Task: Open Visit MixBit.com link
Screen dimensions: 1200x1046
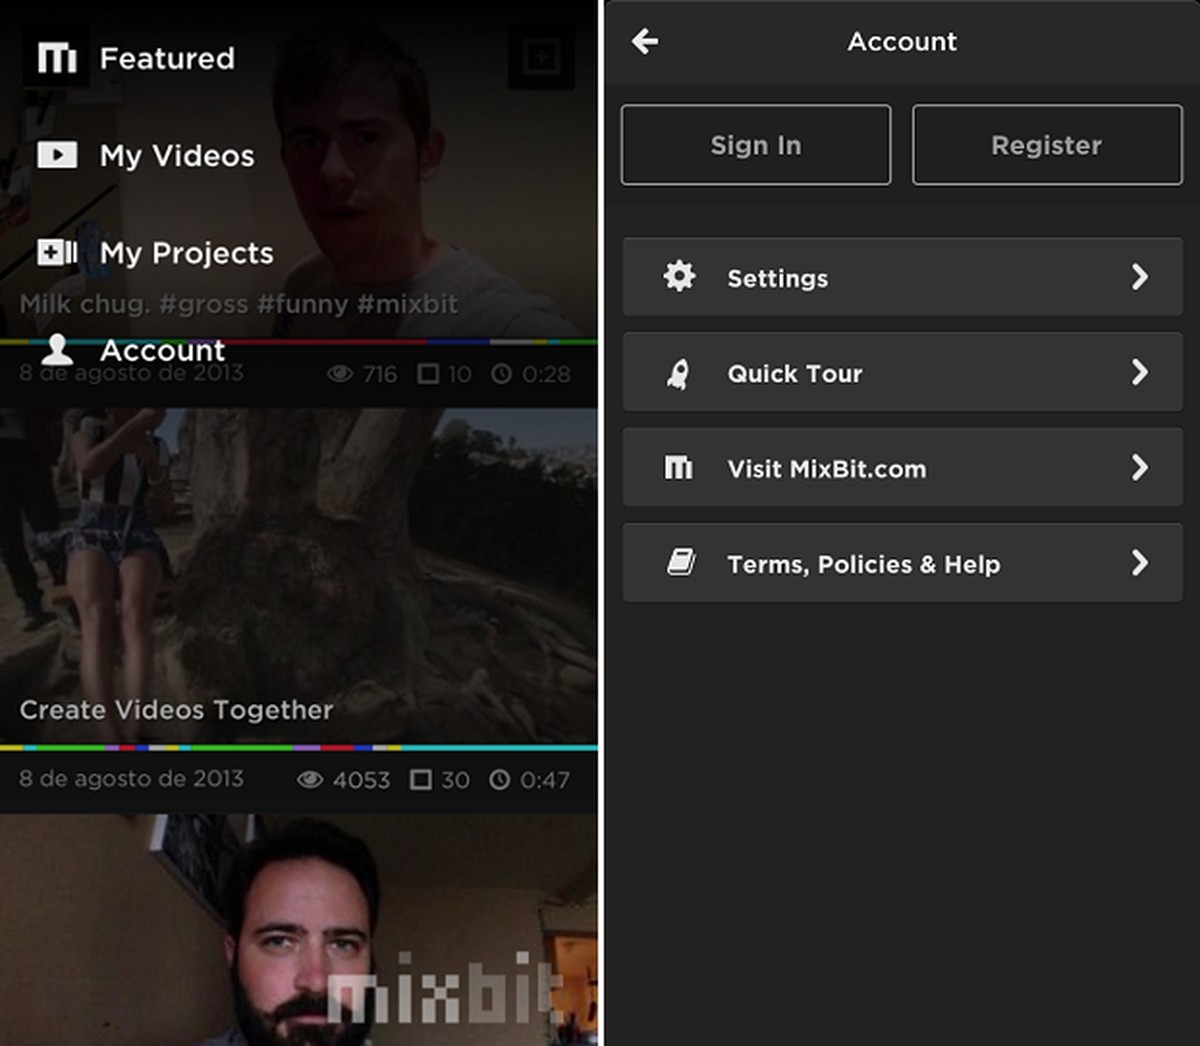Action: coord(902,468)
